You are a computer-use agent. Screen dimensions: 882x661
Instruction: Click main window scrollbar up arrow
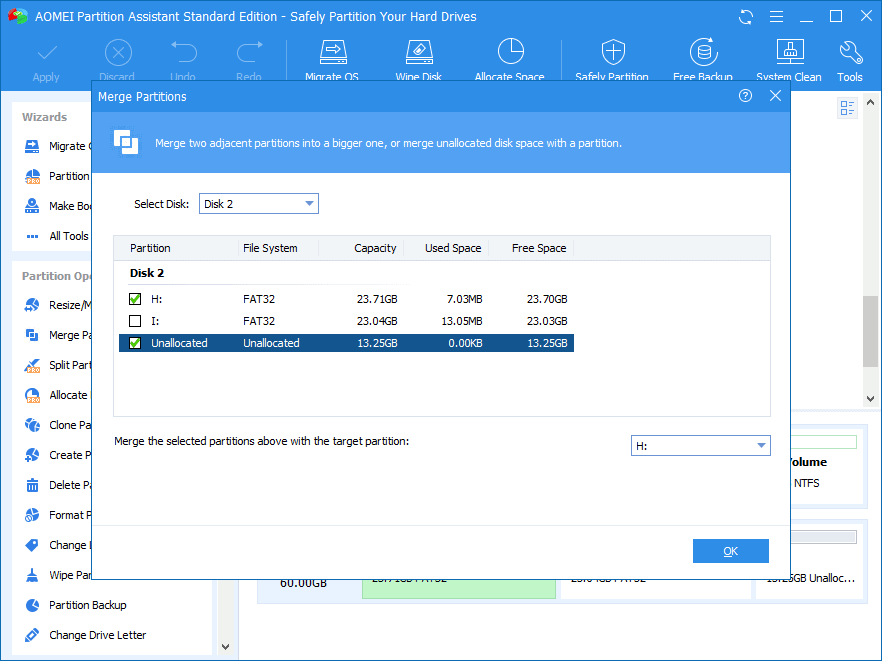pyautogui.click(x=870, y=102)
